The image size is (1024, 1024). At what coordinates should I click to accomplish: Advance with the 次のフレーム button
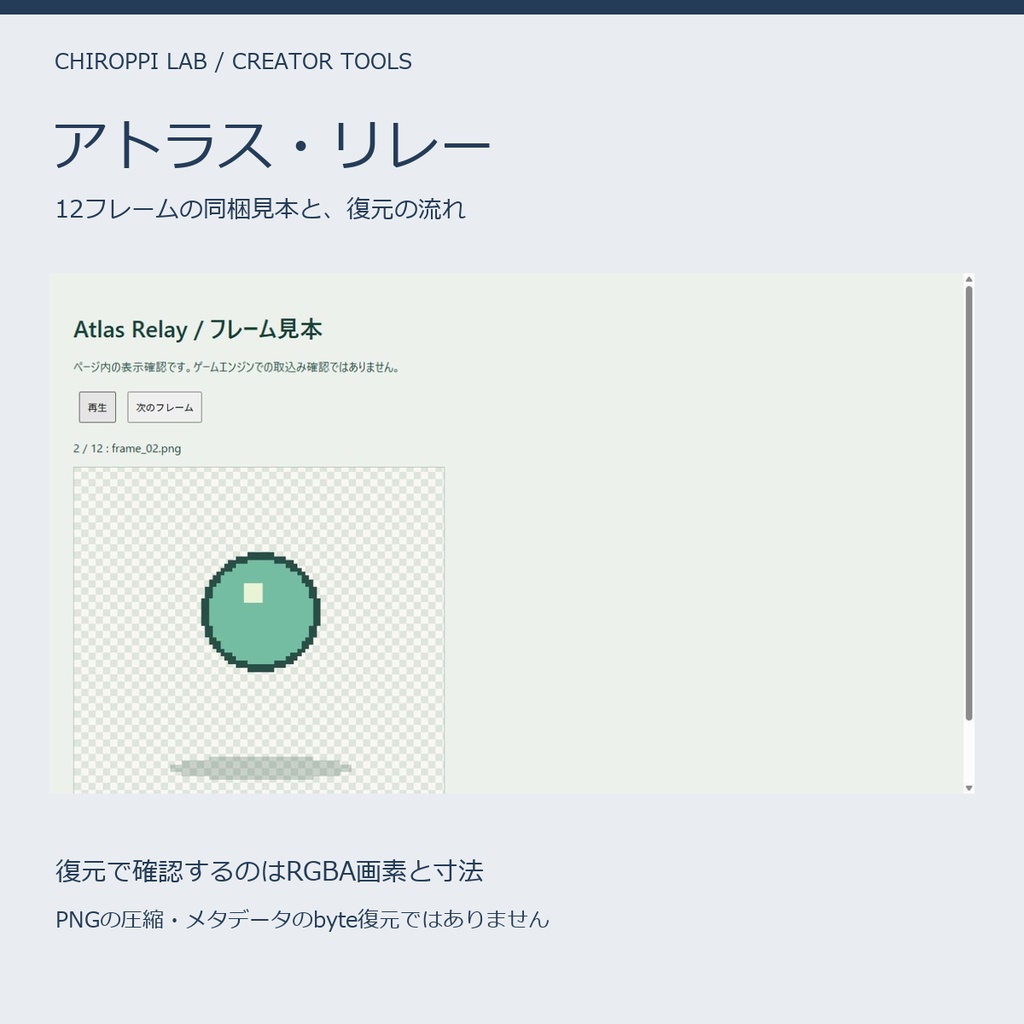tap(165, 408)
